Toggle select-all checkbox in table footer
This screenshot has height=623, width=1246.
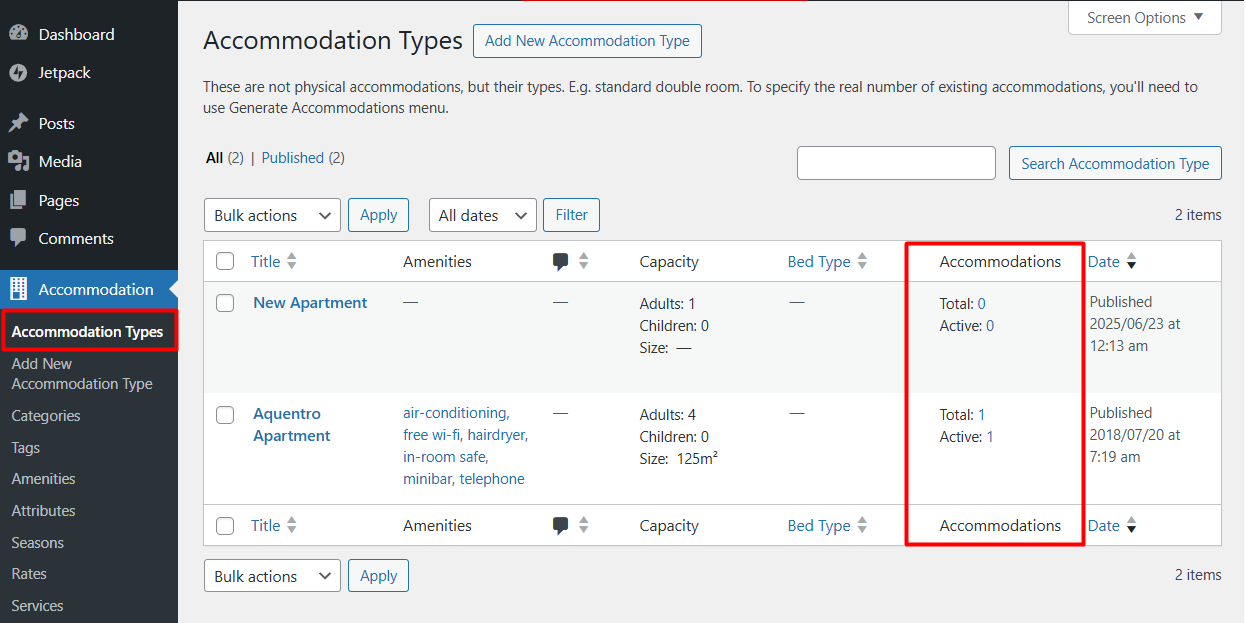(x=225, y=525)
